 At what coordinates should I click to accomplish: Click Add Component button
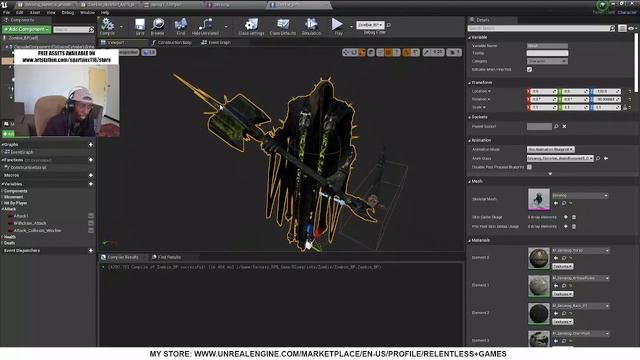27,29
